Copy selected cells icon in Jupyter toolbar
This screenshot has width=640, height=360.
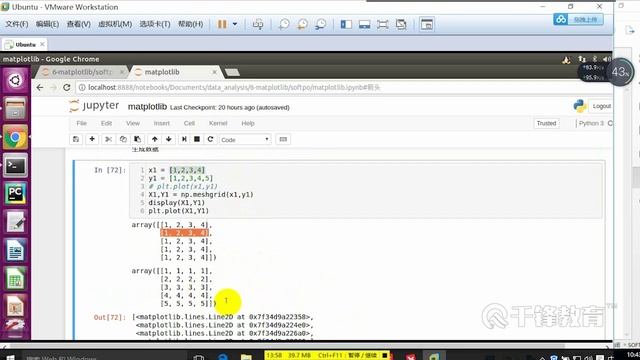123,139
